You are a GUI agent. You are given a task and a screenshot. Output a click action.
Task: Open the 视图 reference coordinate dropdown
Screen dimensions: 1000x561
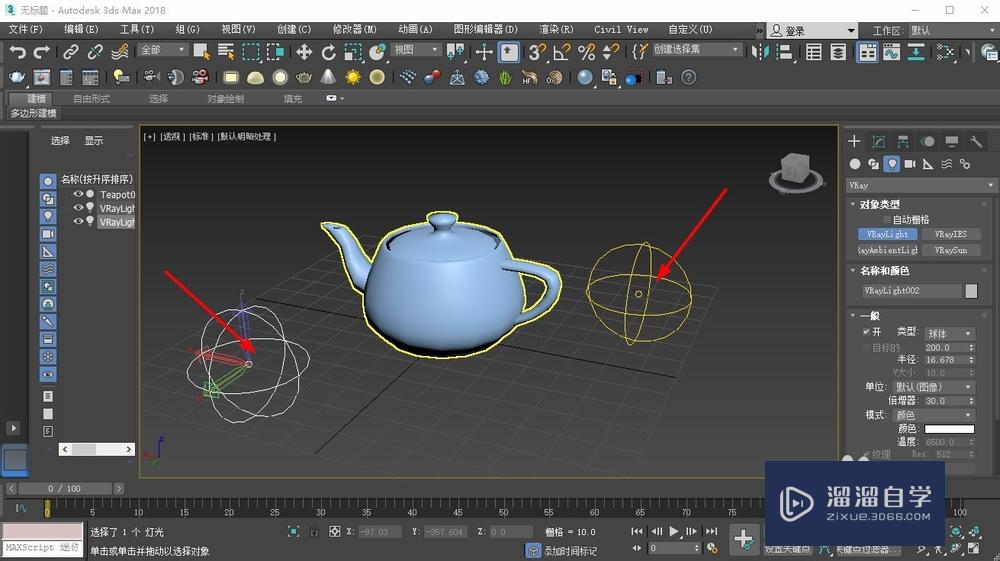[416, 50]
